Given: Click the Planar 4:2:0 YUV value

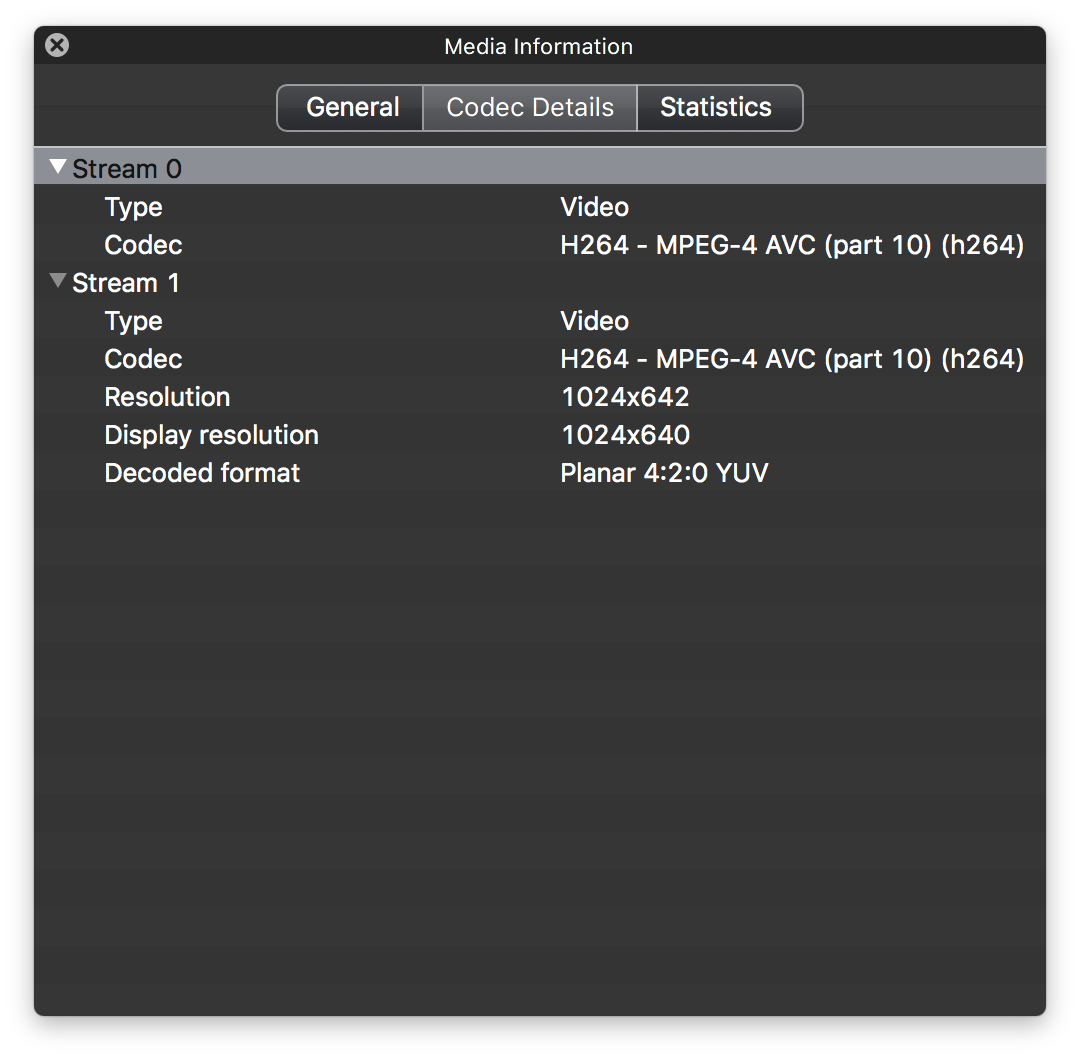Looking at the screenshot, I should (x=665, y=472).
